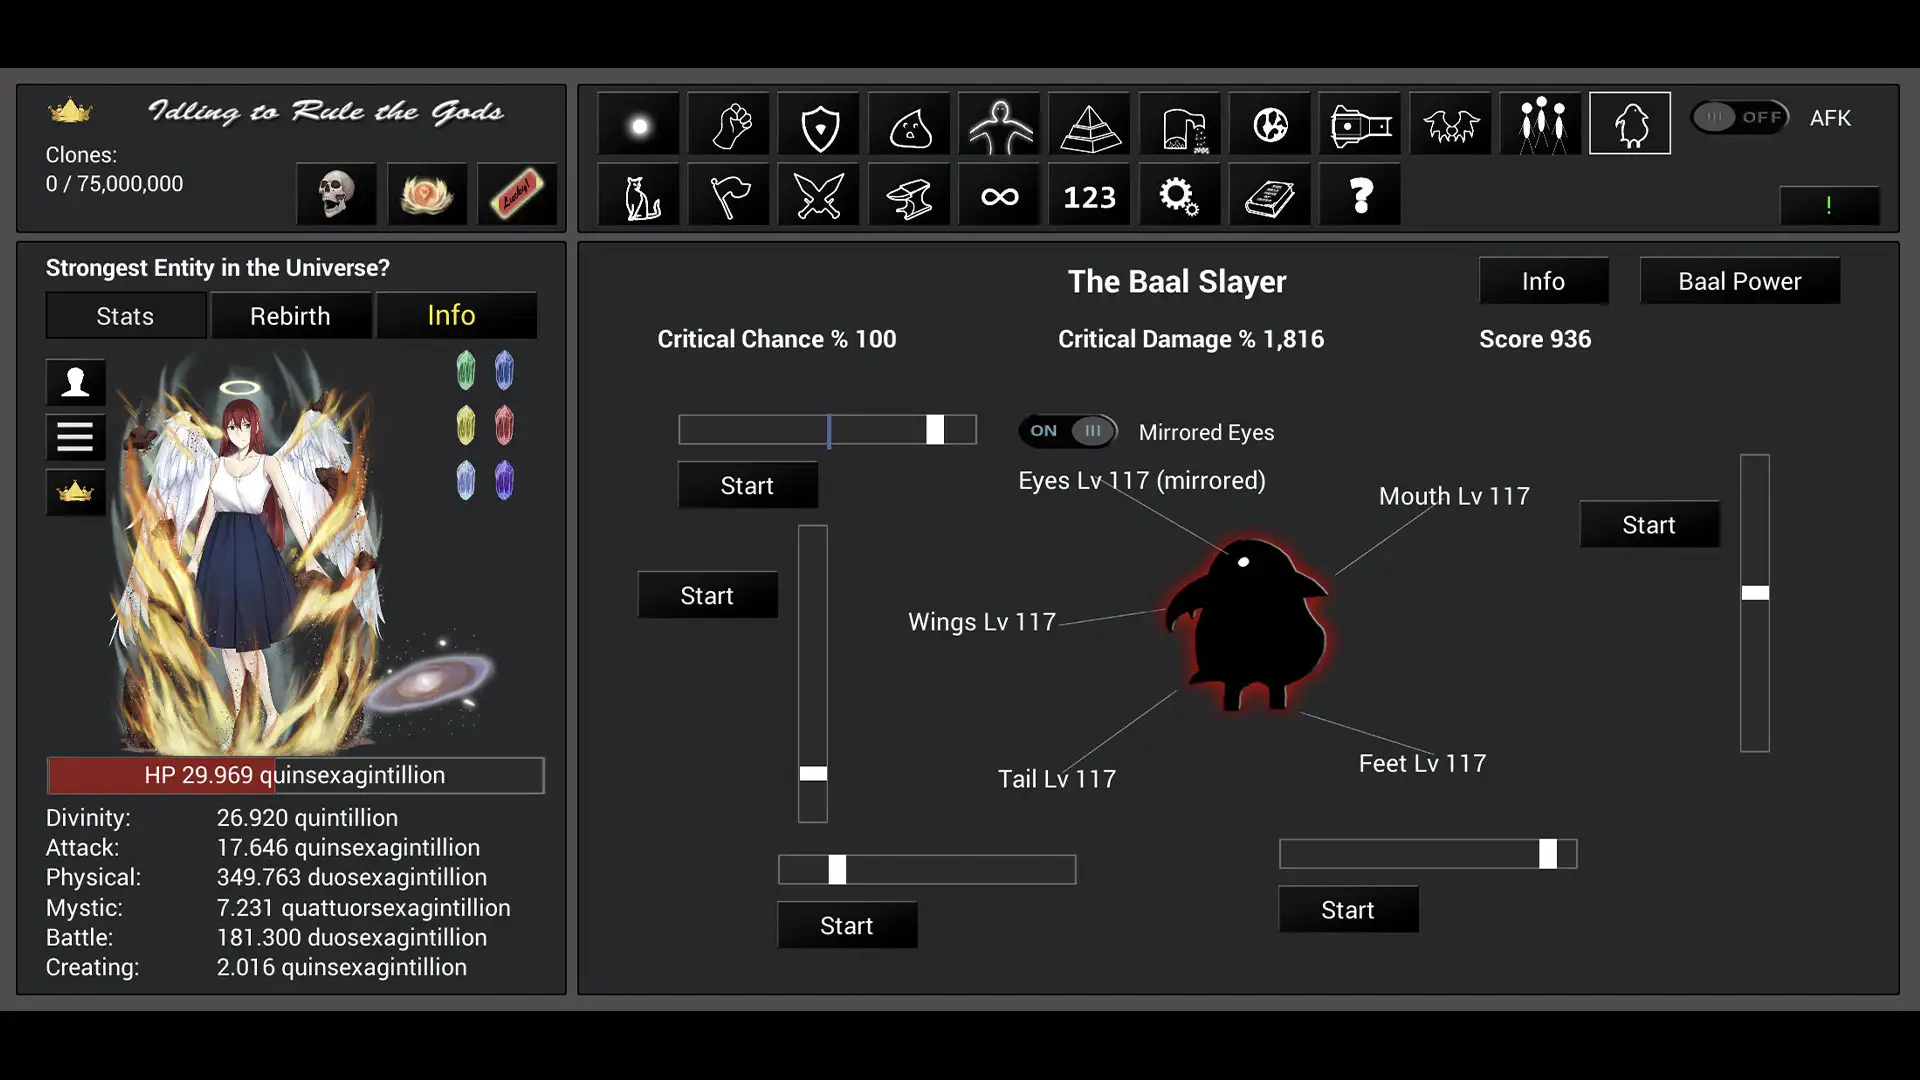Screen dimensions: 1920x1080
Task: Open the pyramid monuments icon
Action: point(1089,124)
